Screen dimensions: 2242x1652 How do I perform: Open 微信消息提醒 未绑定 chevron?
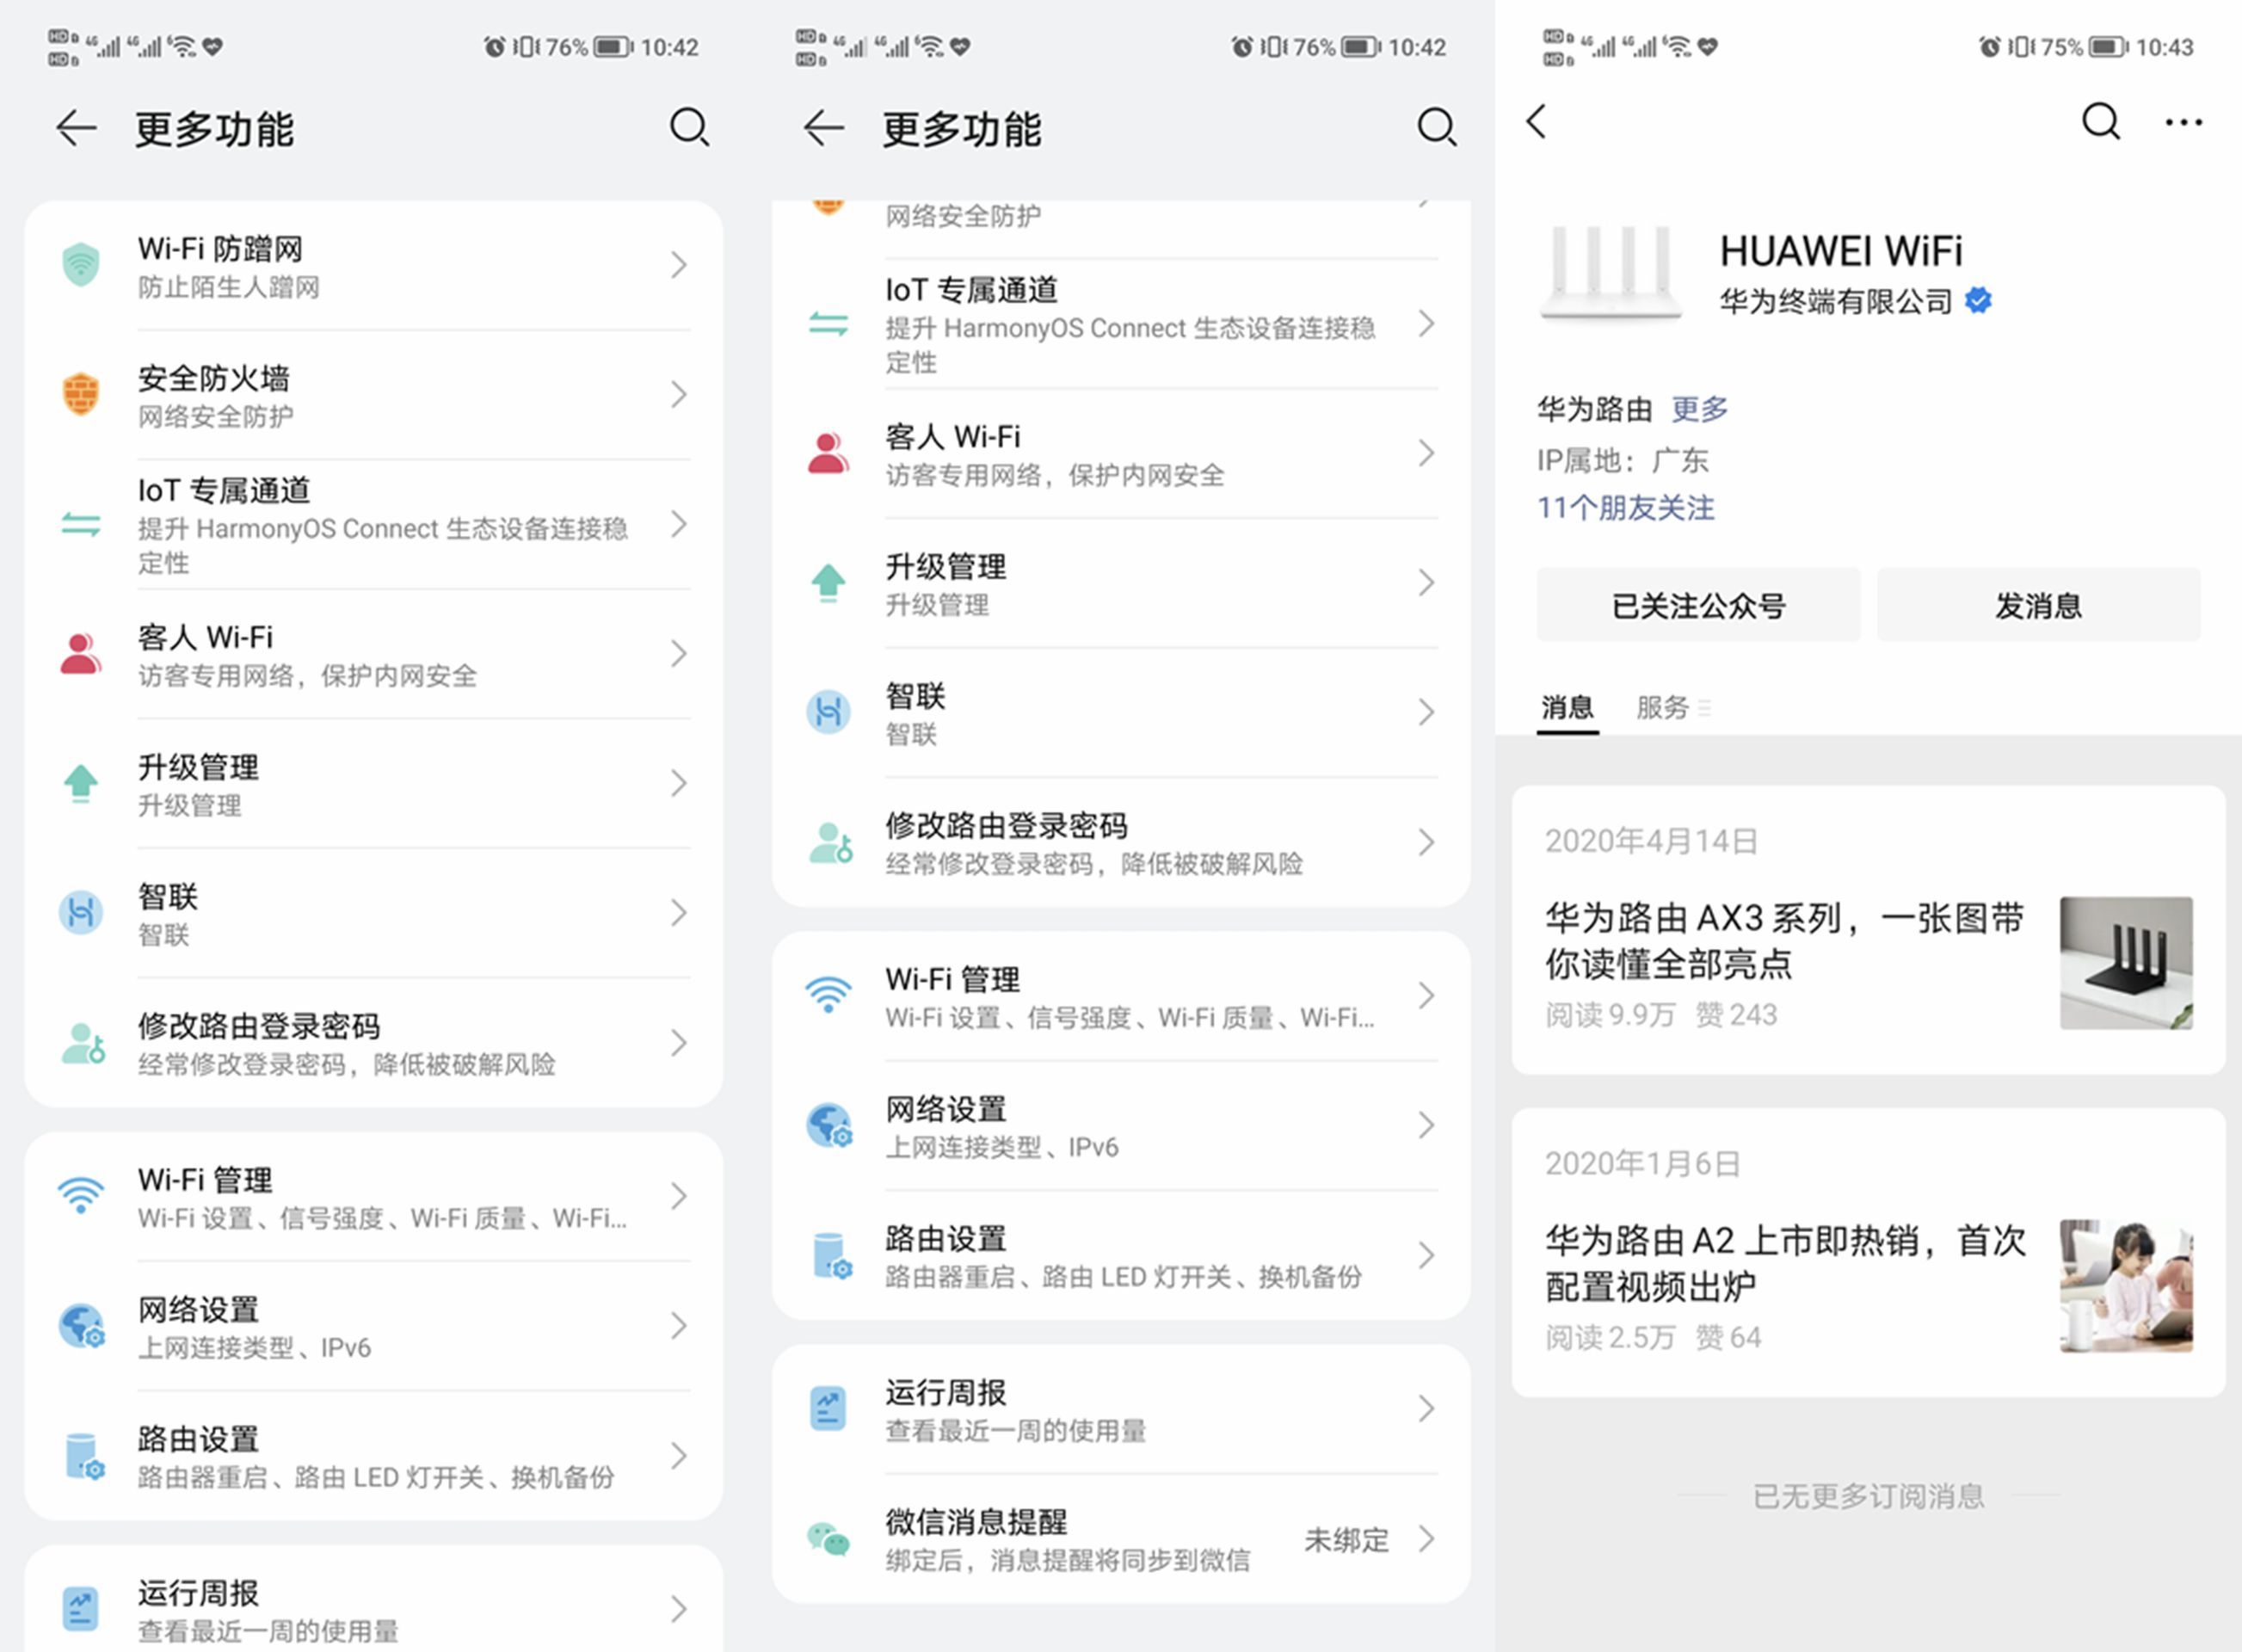click(x=1427, y=1539)
